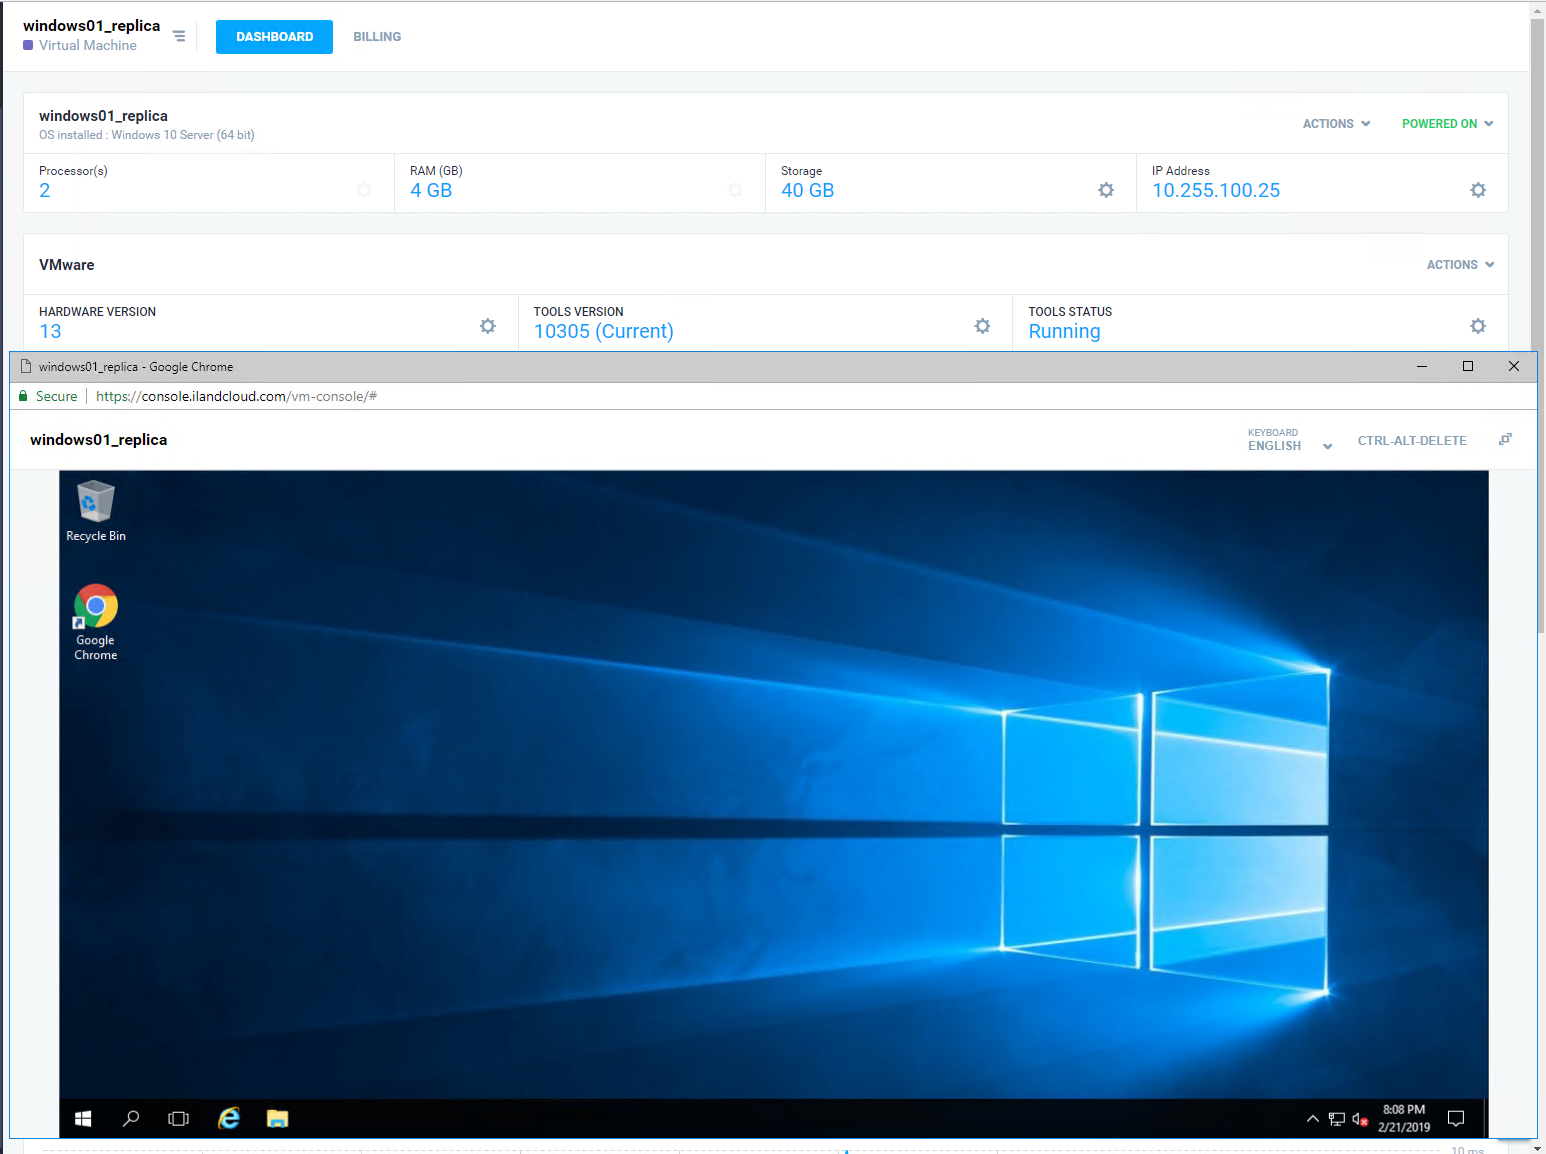The image size is (1546, 1154).
Task: Launch Internet Explorer from the taskbar
Action: (x=229, y=1118)
